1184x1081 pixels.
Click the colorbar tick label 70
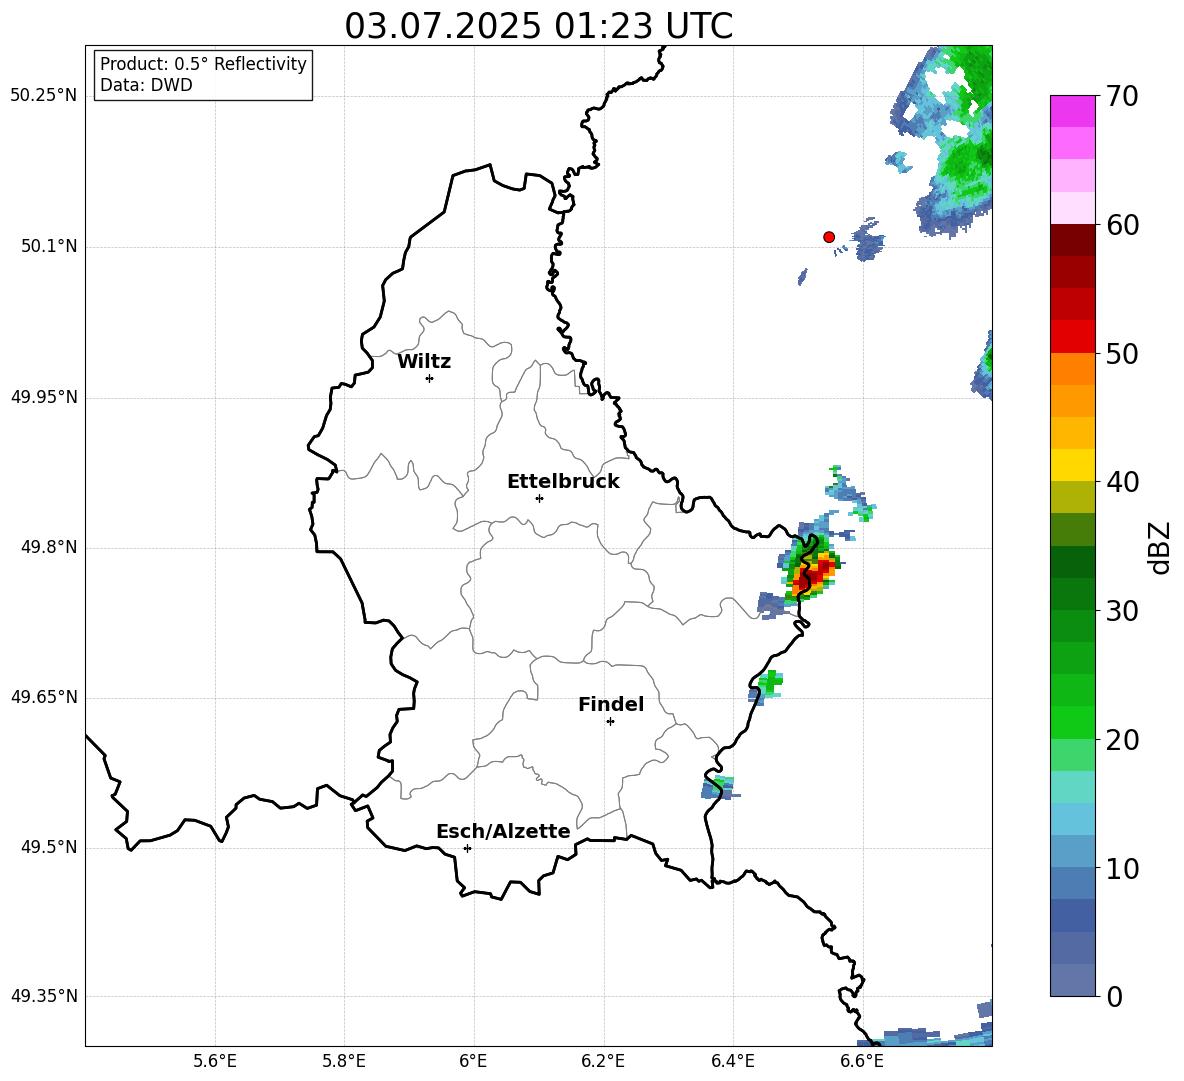pos(1122,96)
